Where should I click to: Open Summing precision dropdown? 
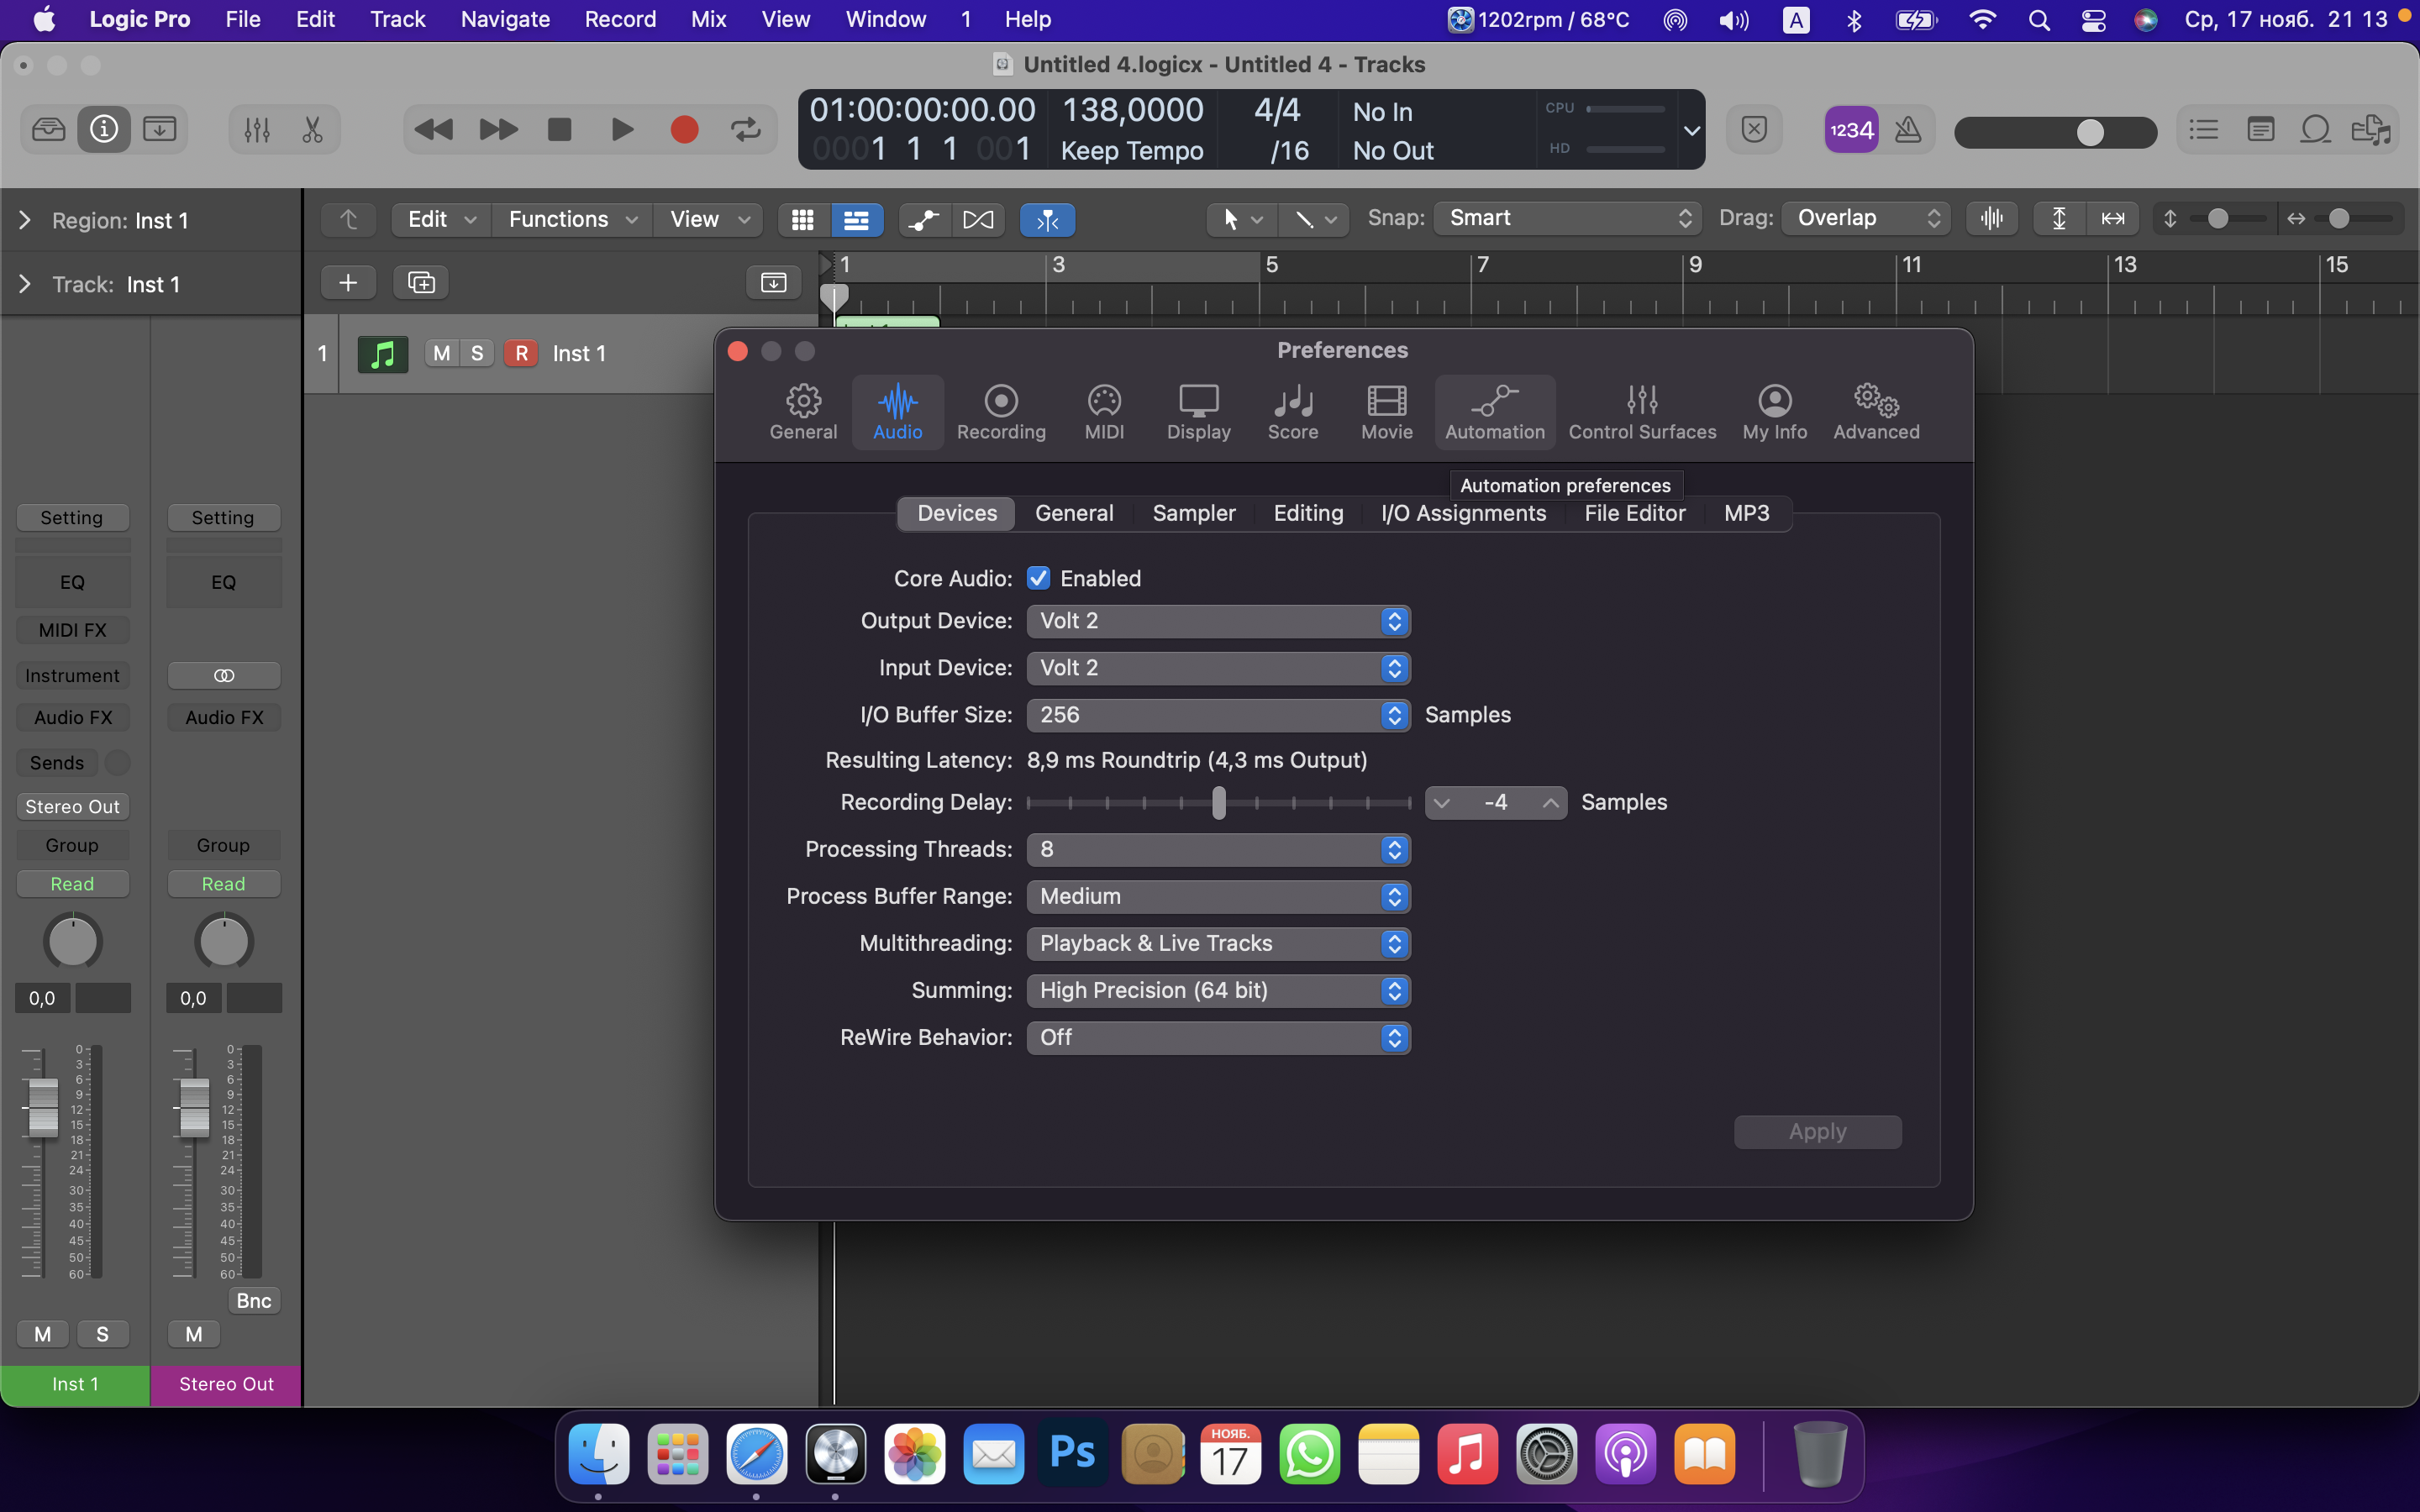pos(1218,990)
